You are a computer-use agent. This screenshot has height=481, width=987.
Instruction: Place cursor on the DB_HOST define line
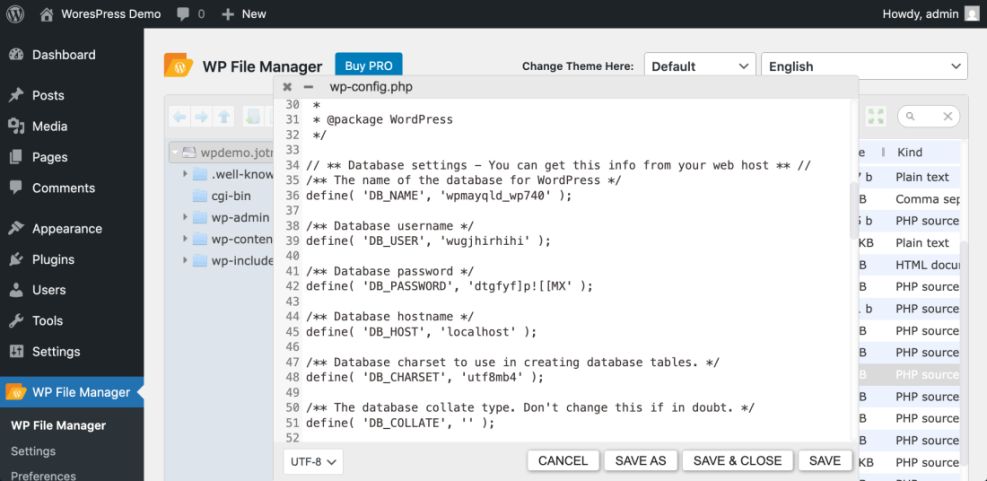tap(421, 332)
